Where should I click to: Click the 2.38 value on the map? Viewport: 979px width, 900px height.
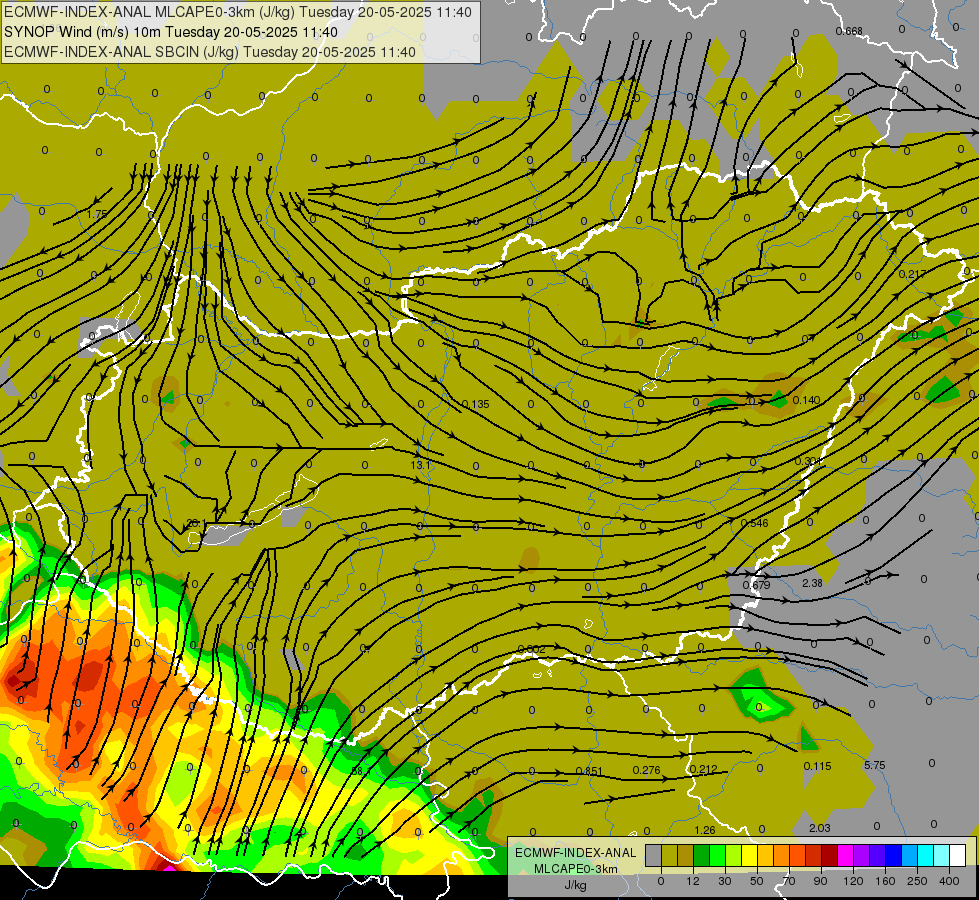click(812, 583)
